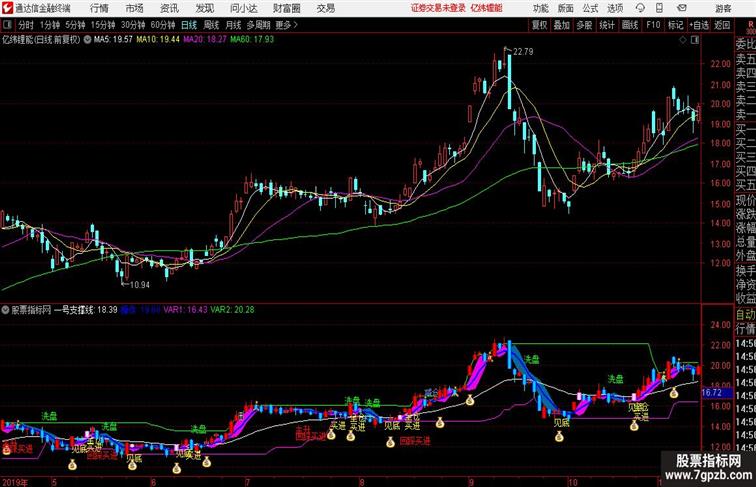Viewport: 756px width, 487px height.
Task: Click the 统计 statistics button
Action: coord(607,25)
